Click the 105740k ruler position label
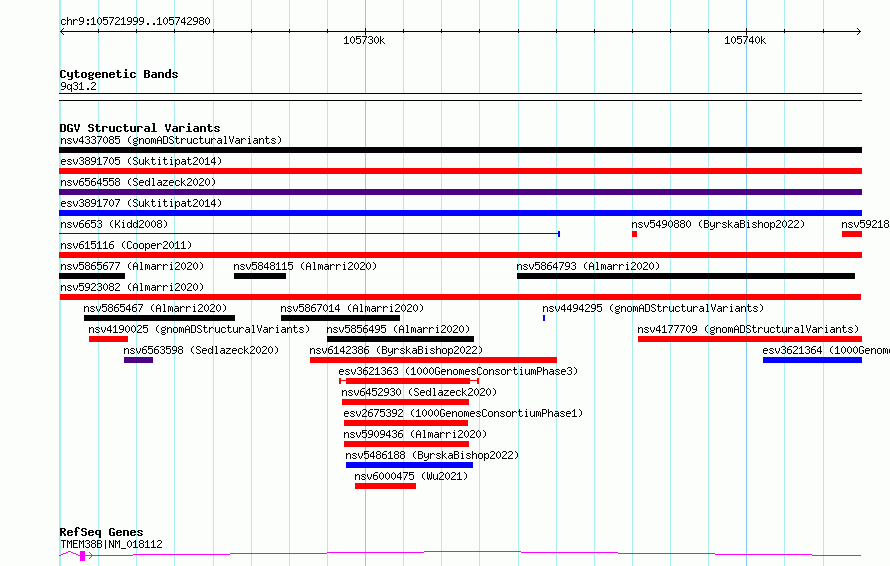Image resolution: width=890 pixels, height=566 pixels. pos(745,40)
